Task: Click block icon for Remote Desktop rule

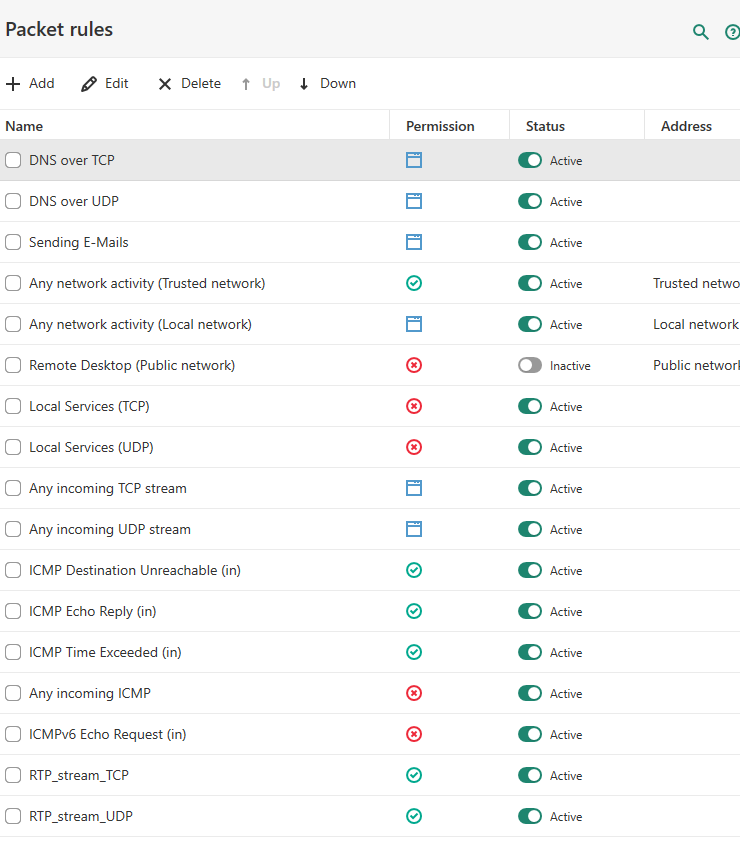Action: click(x=414, y=365)
